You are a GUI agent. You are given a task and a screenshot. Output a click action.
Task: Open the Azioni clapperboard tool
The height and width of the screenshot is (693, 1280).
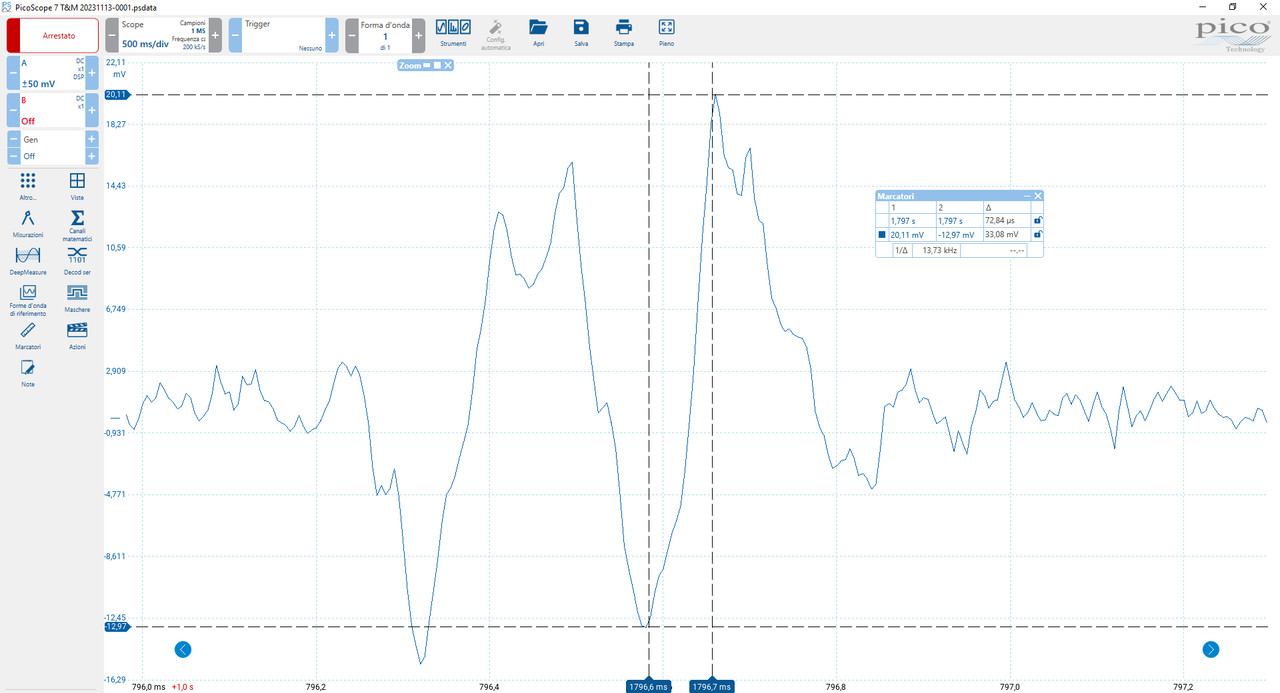(77, 336)
